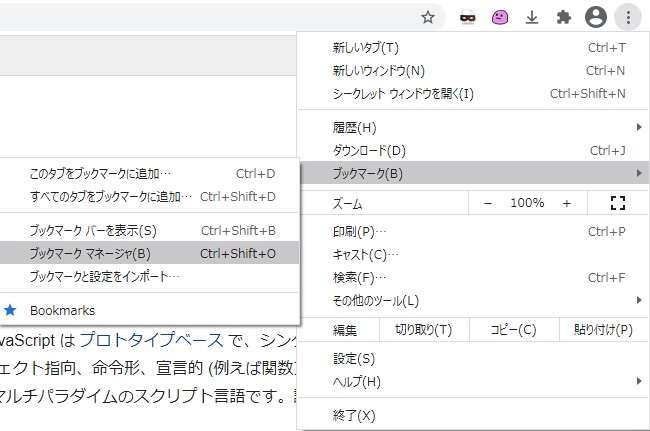The width and height of the screenshot is (650, 431).
Task: Click the bookmark star icon in address bar
Action: coord(427,17)
